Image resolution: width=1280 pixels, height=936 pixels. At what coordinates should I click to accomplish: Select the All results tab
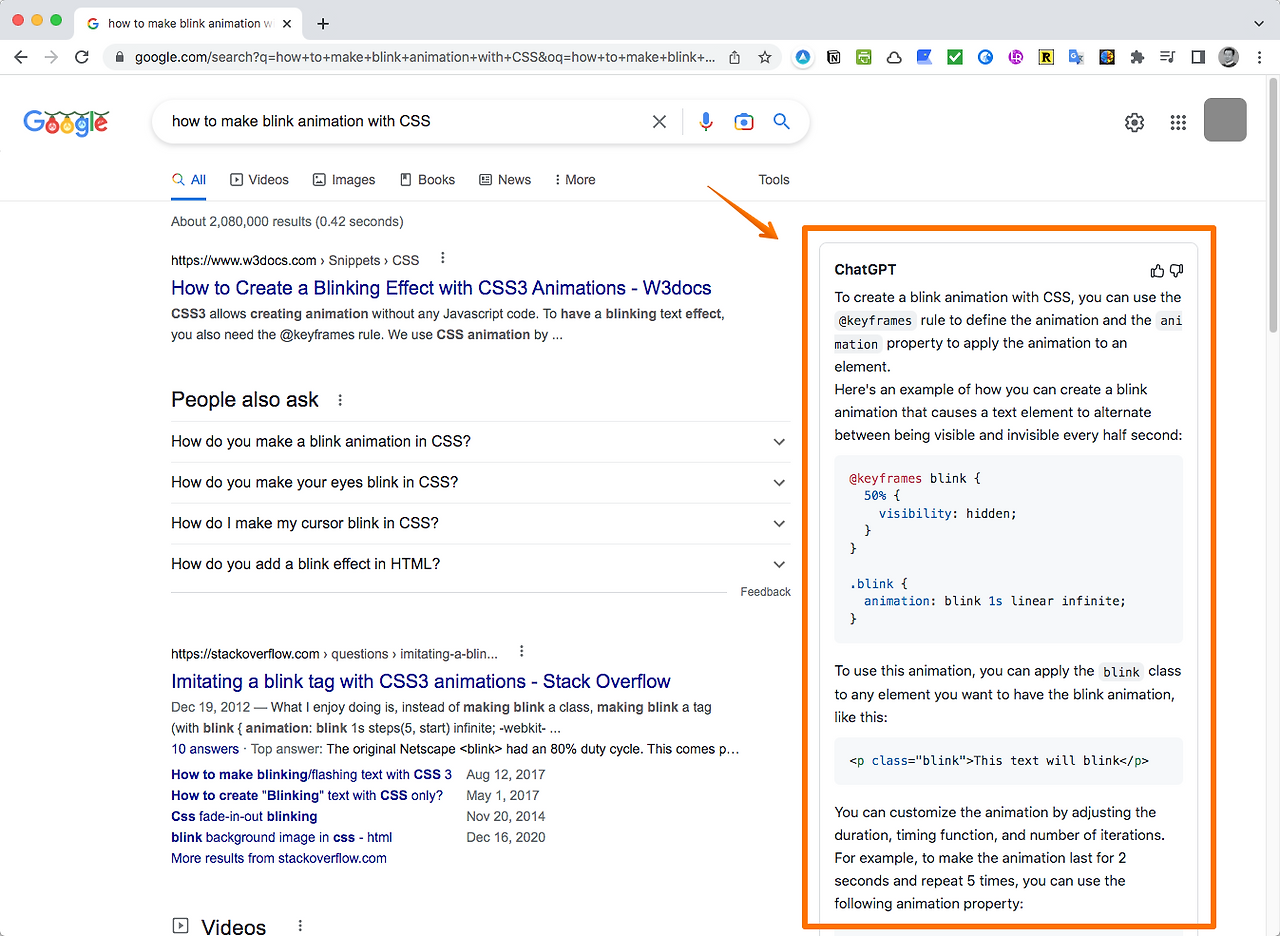189,180
